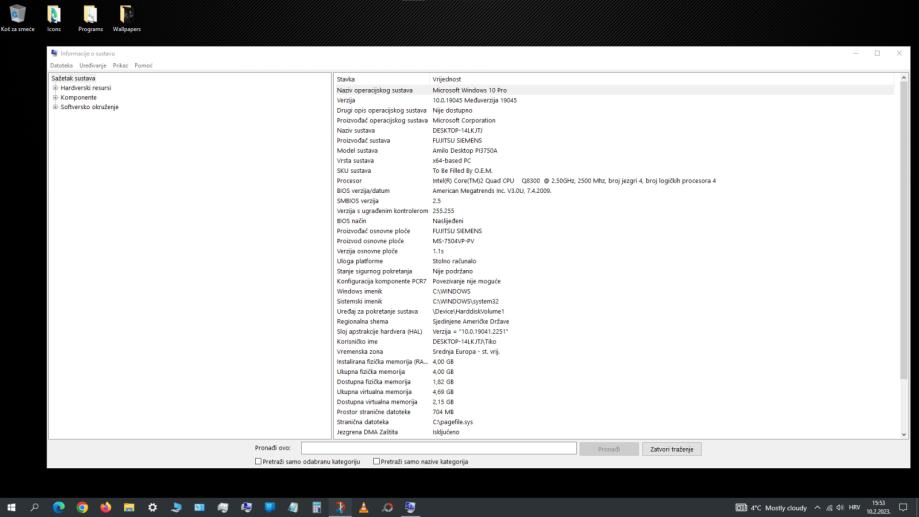Click the System Information taskbar icon
The height and width of the screenshot is (517, 919).
click(410, 507)
